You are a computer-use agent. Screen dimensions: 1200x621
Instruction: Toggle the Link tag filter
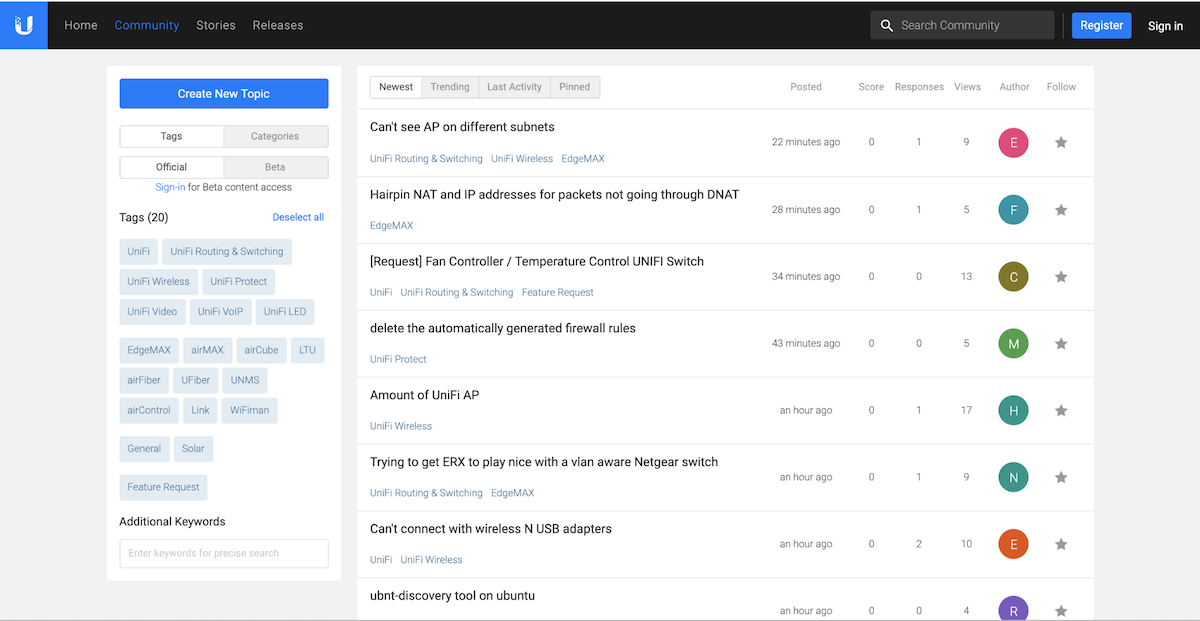(201, 411)
